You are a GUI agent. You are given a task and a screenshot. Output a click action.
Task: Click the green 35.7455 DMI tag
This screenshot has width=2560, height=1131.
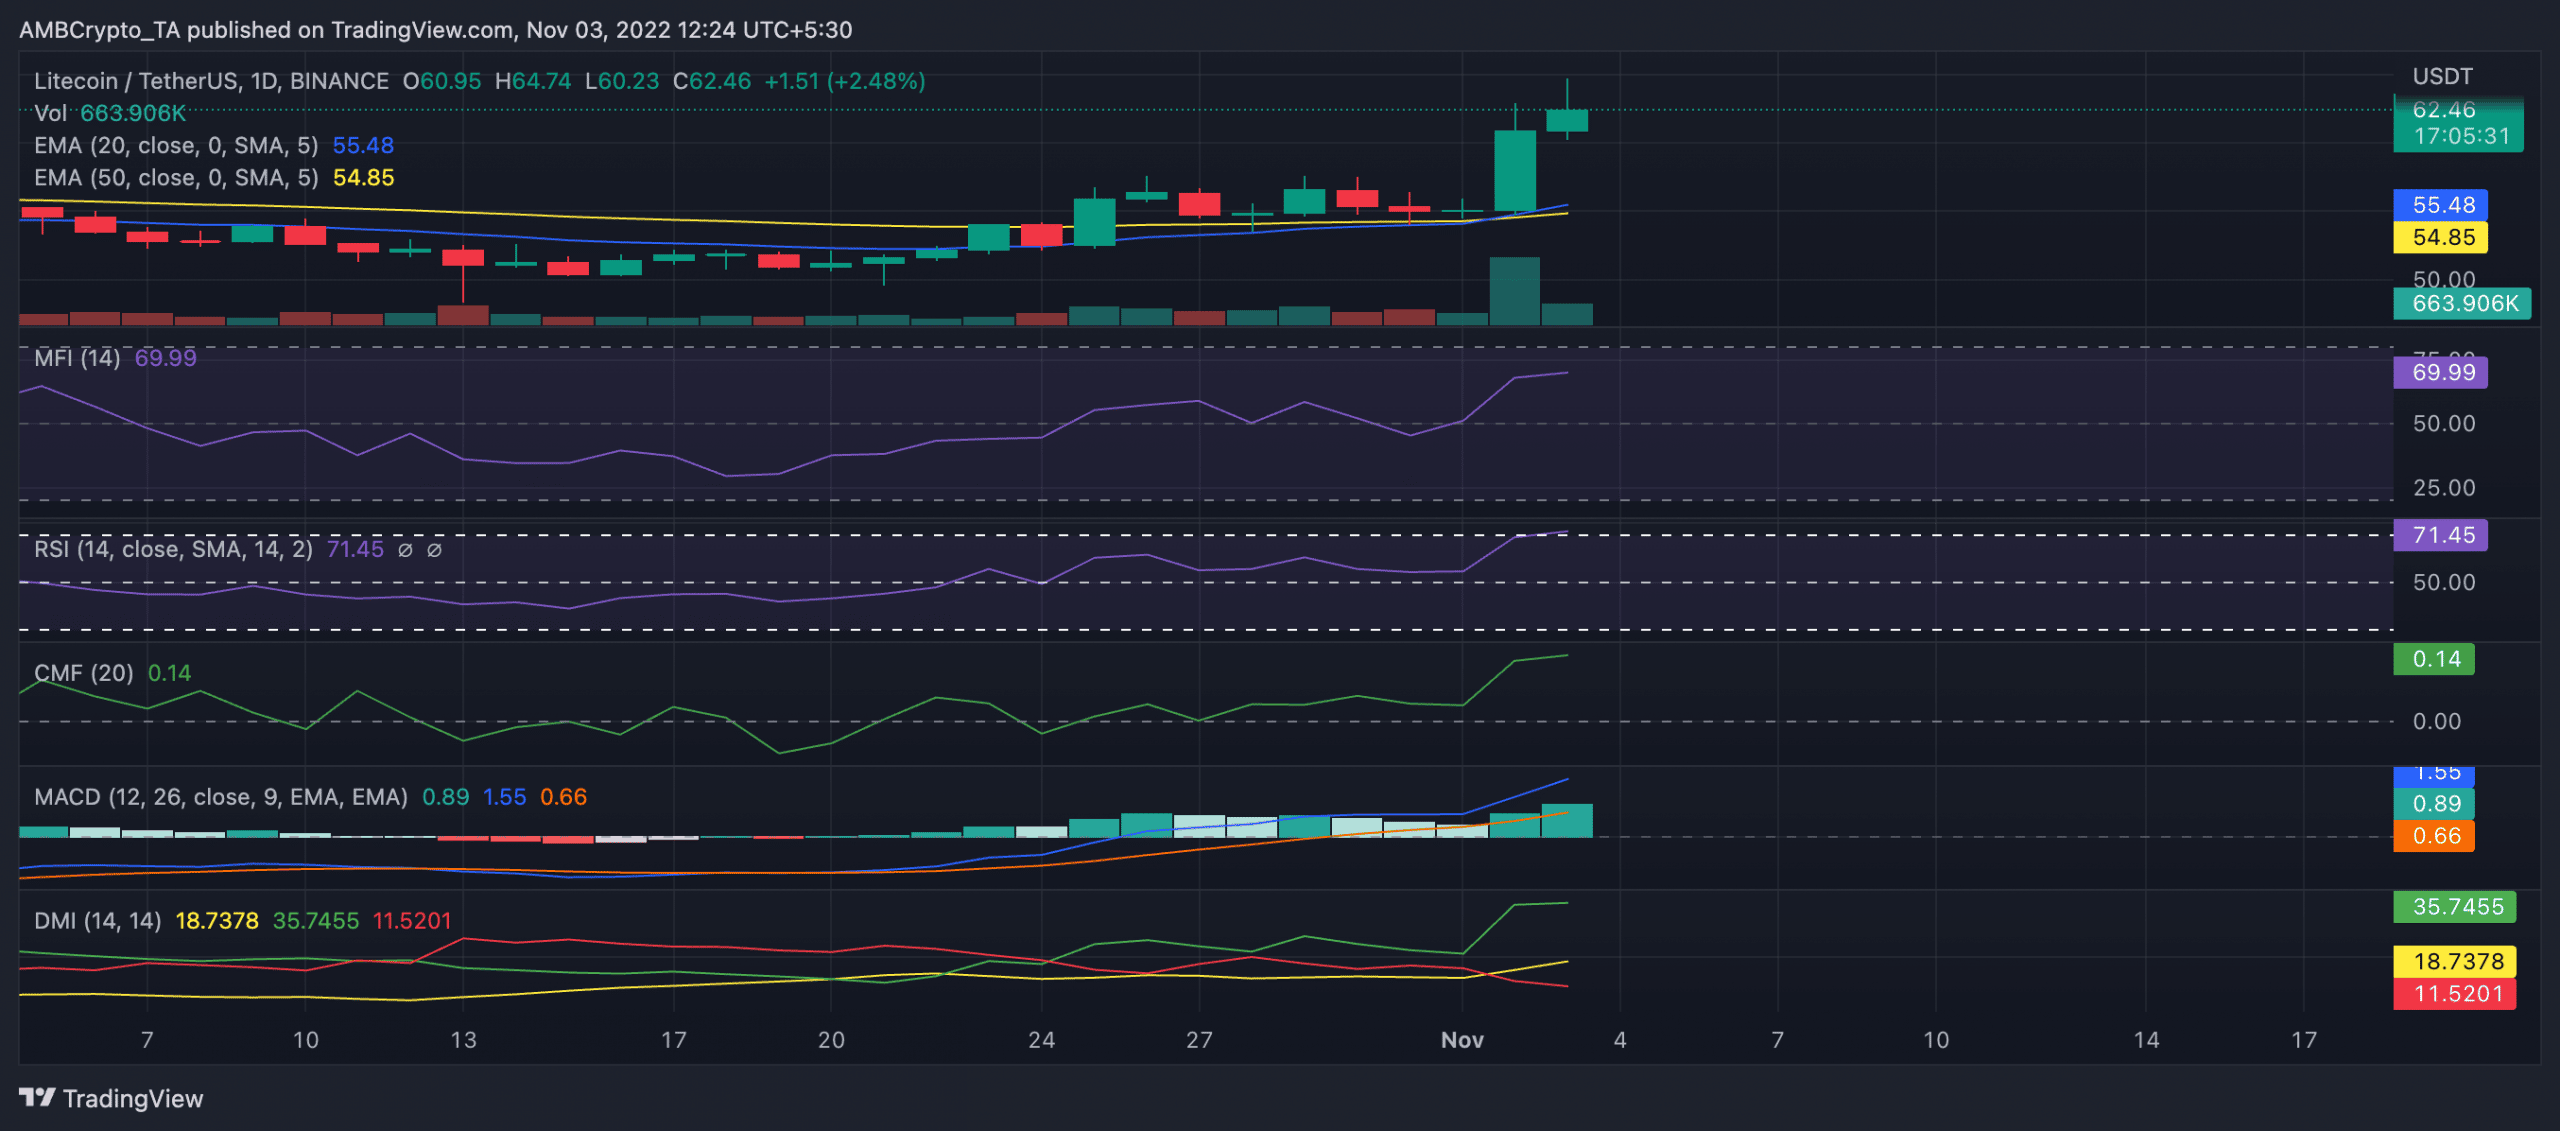click(2455, 907)
